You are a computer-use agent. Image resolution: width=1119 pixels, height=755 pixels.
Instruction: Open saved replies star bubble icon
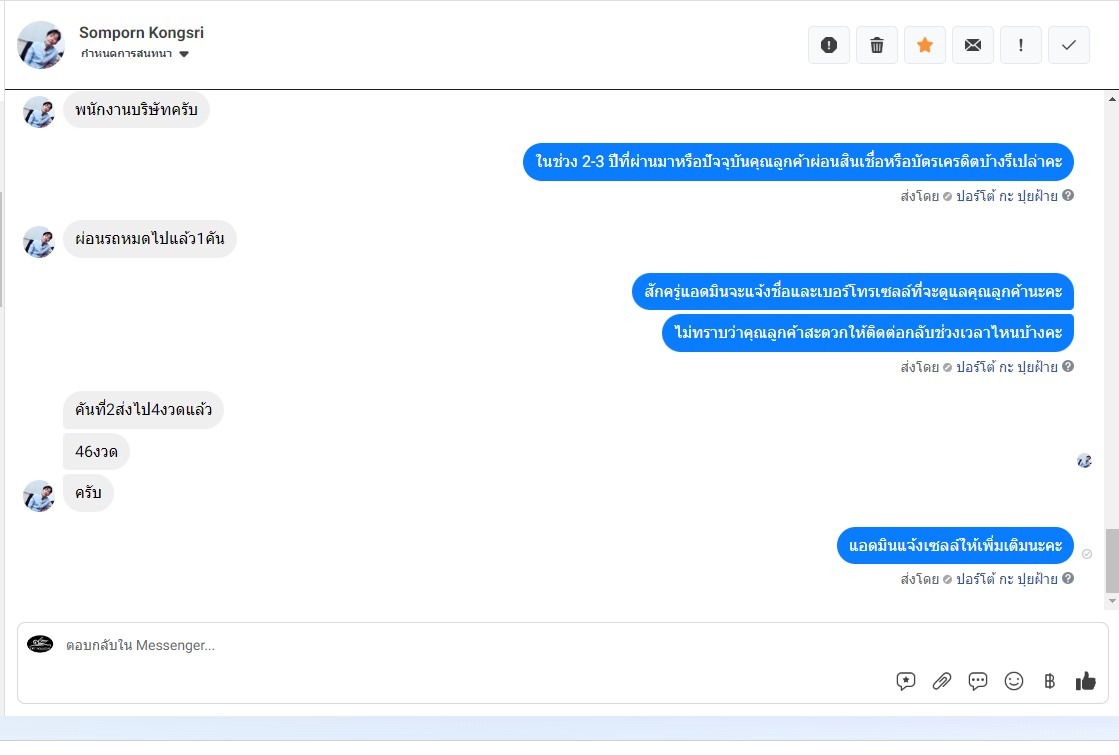(906, 681)
